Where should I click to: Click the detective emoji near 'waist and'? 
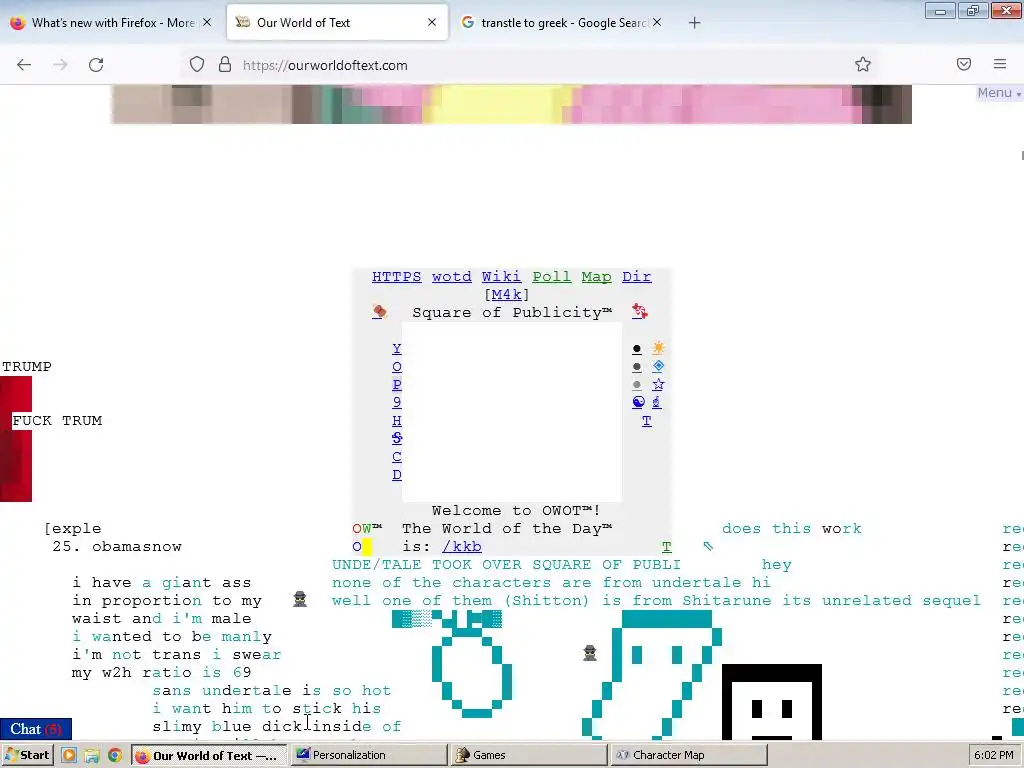pyautogui.click(x=300, y=600)
